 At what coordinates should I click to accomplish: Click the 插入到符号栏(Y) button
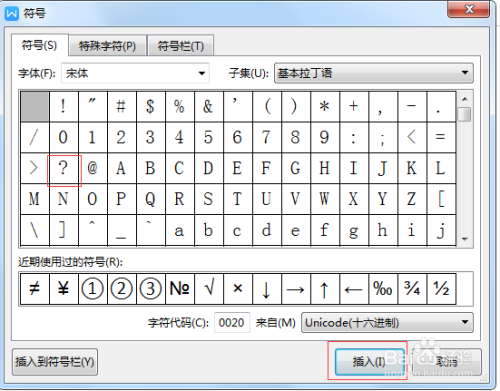click(x=55, y=362)
